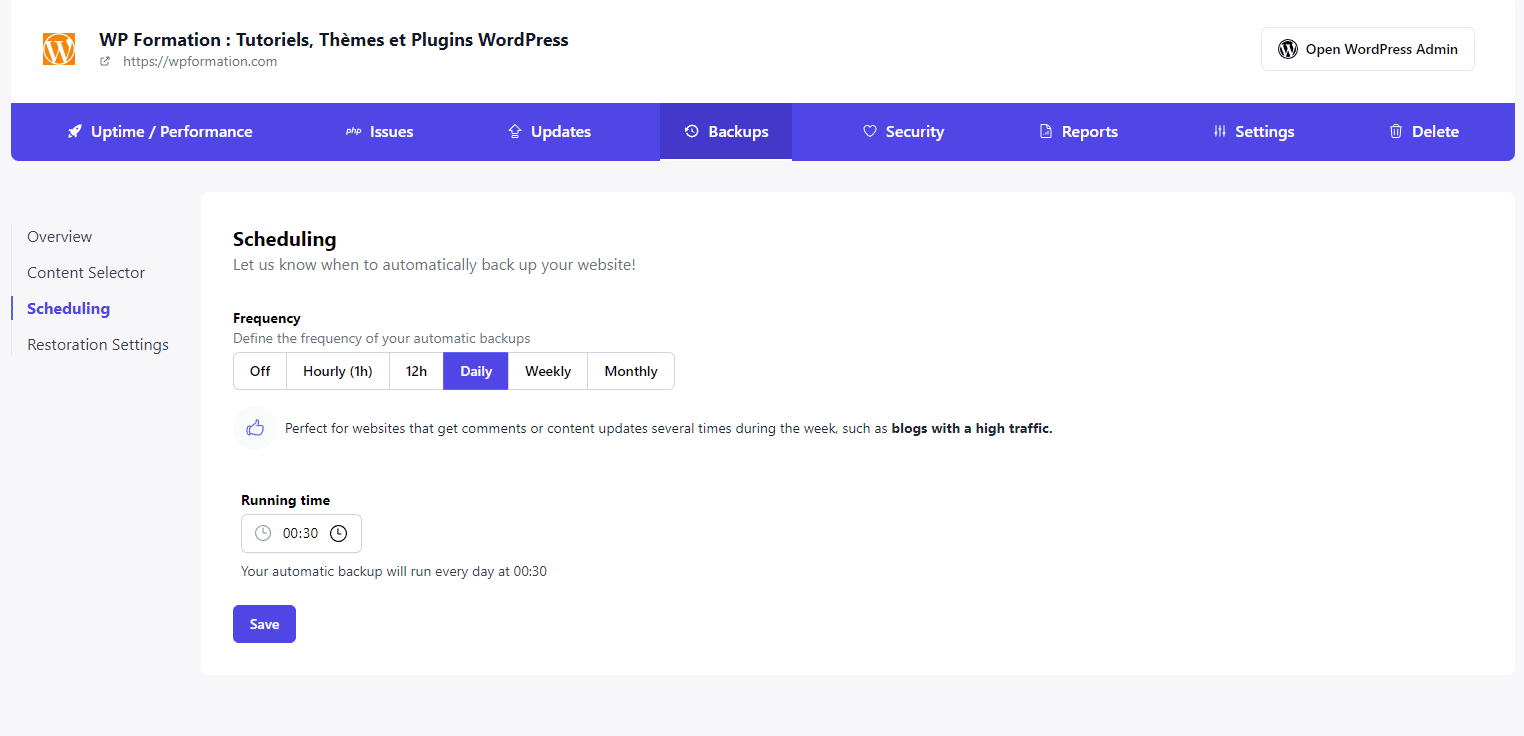Click the orange WordPress site logo
Screen dimensions: 1524x736
pyautogui.click(x=59, y=49)
